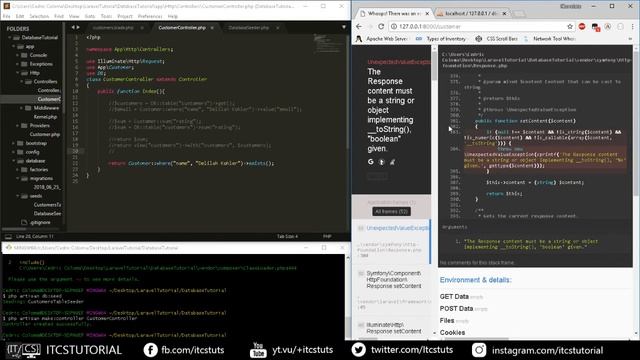The height and width of the screenshot is (360, 640).
Task: Open Apache Web Server bookmark
Action: pyautogui.click(x=382, y=39)
